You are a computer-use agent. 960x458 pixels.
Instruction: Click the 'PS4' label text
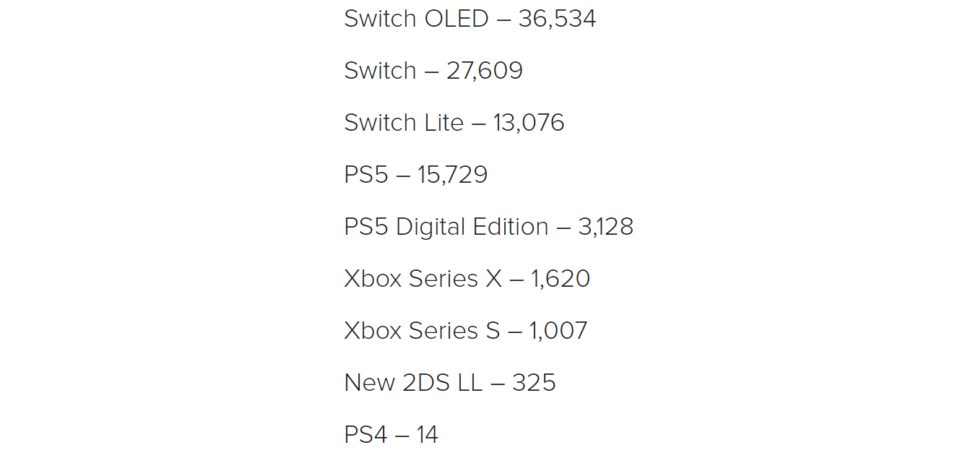pos(366,435)
